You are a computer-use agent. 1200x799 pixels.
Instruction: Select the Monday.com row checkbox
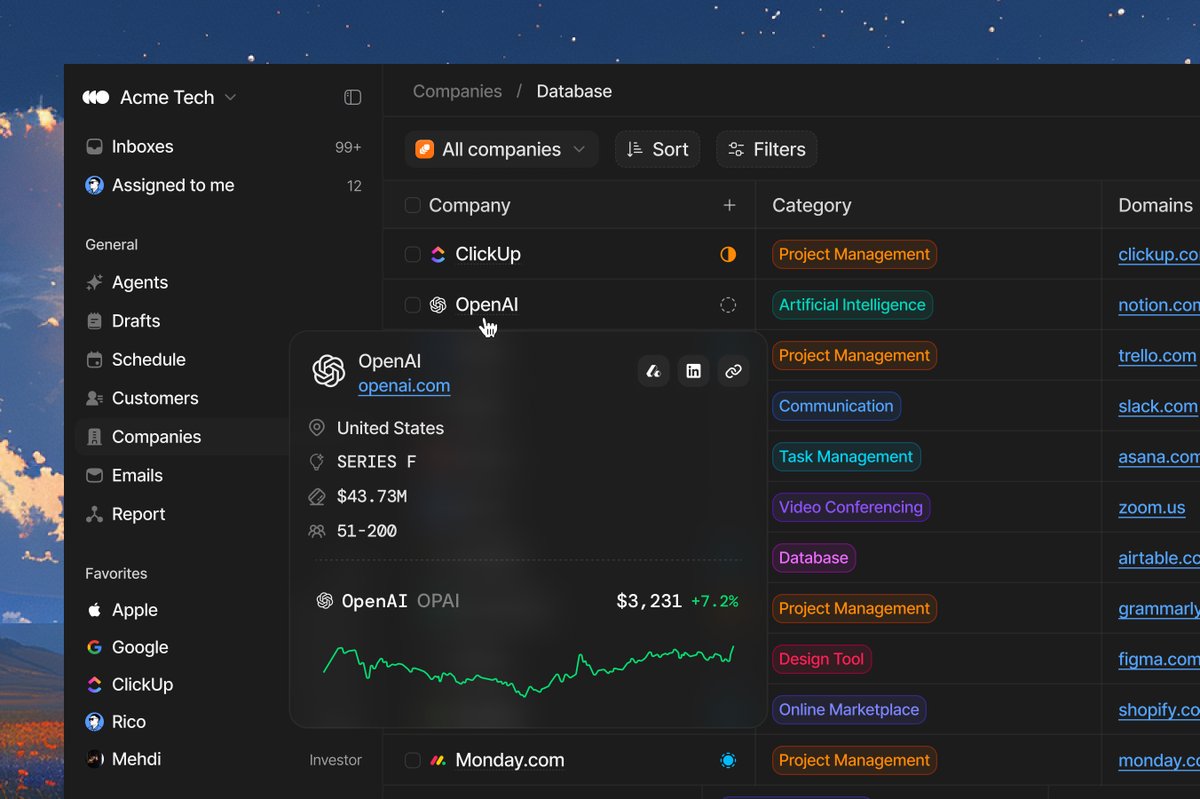pos(412,760)
